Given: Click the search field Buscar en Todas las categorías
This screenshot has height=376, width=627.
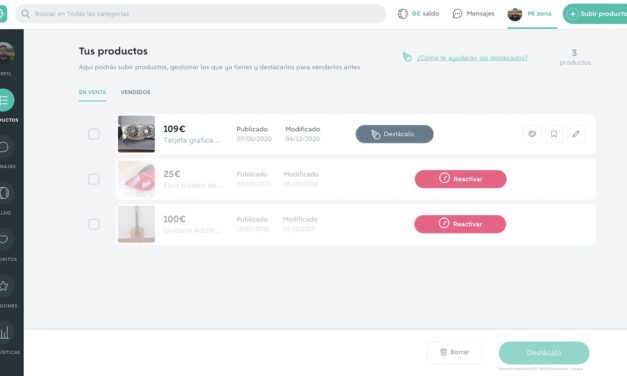Looking at the screenshot, I should 200,14.
